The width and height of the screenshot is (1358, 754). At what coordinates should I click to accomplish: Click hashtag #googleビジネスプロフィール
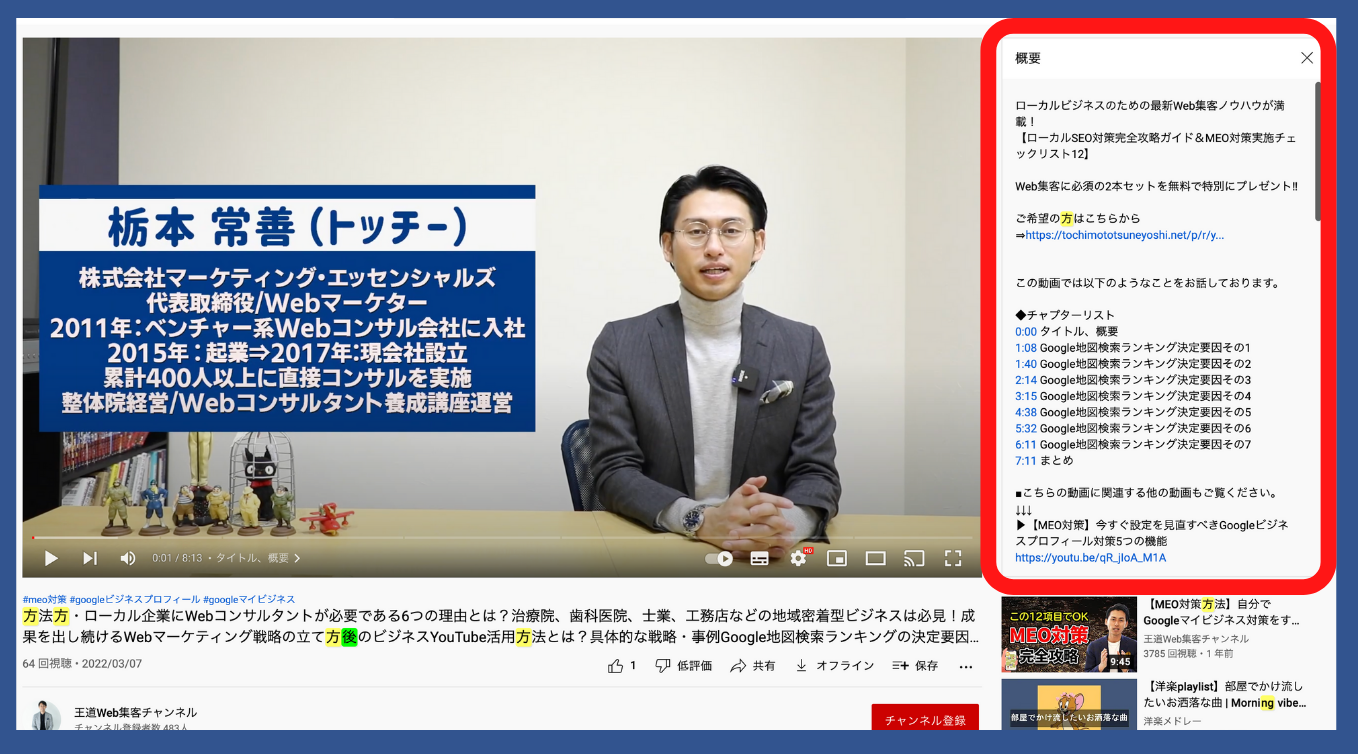click(x=134, y=599)
